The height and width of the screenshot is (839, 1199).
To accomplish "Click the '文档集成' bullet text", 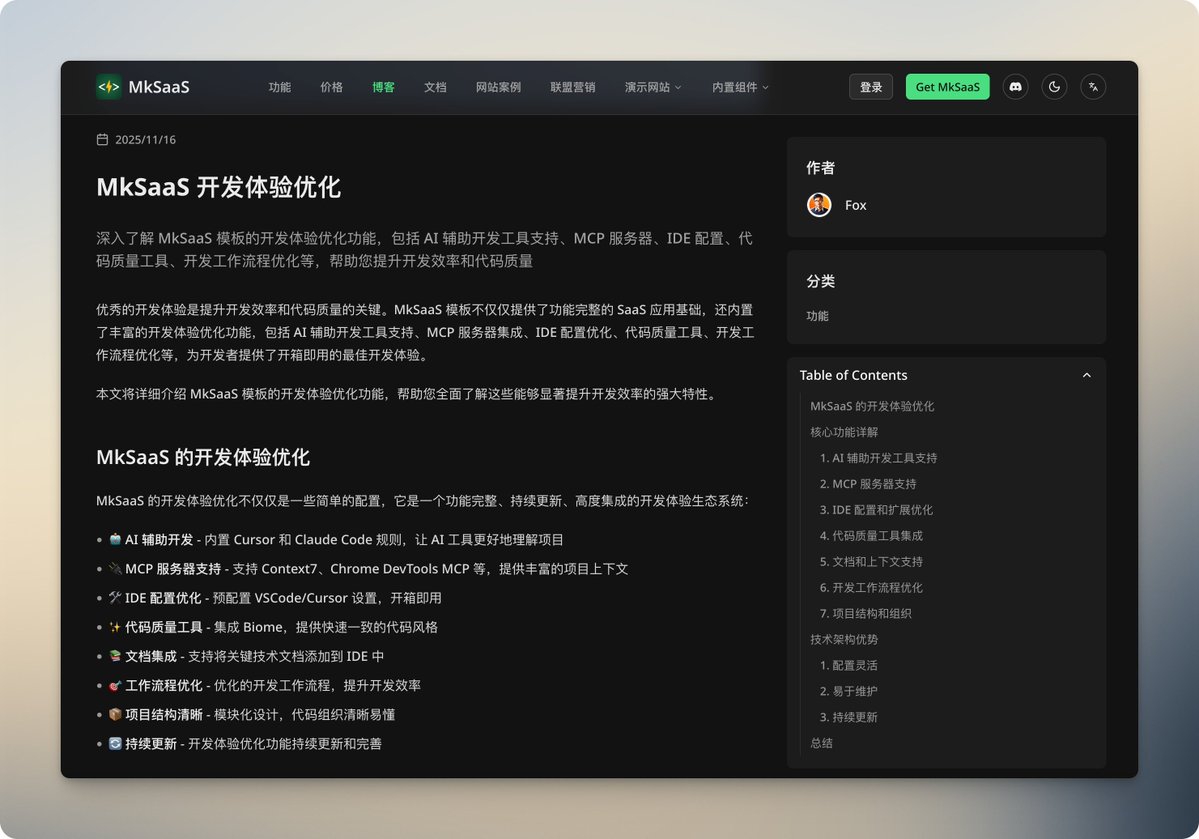I will point(151,656).
